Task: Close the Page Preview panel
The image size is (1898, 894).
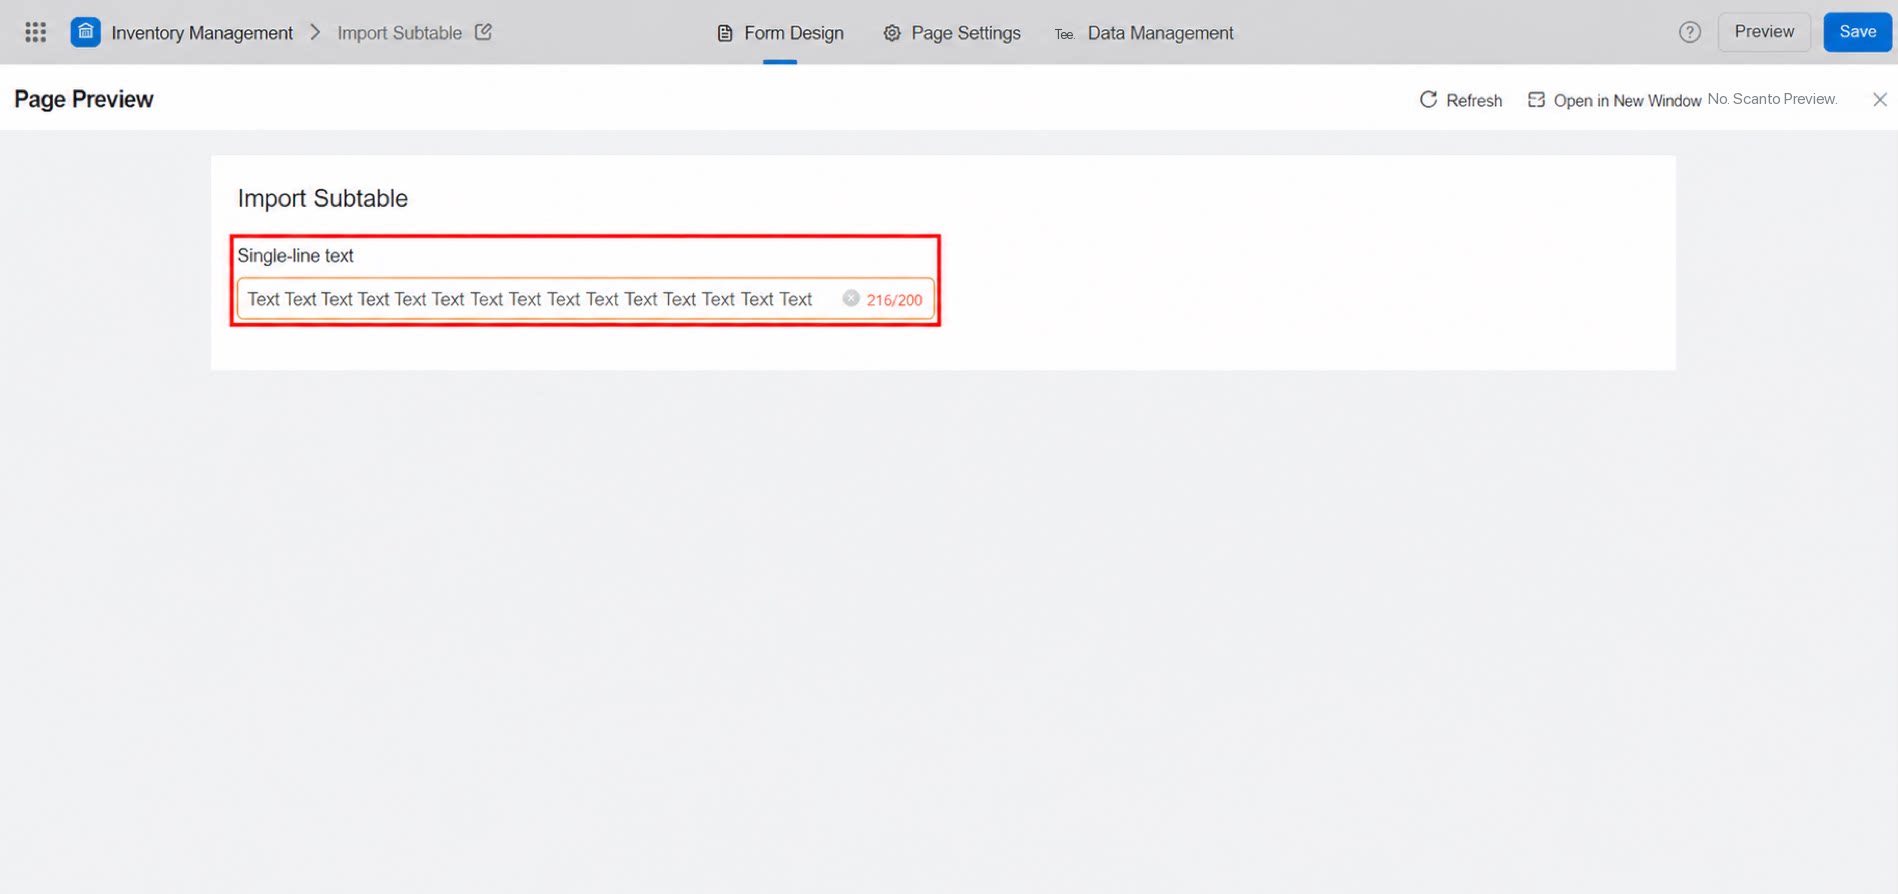Action: (x=1880, y=99)
